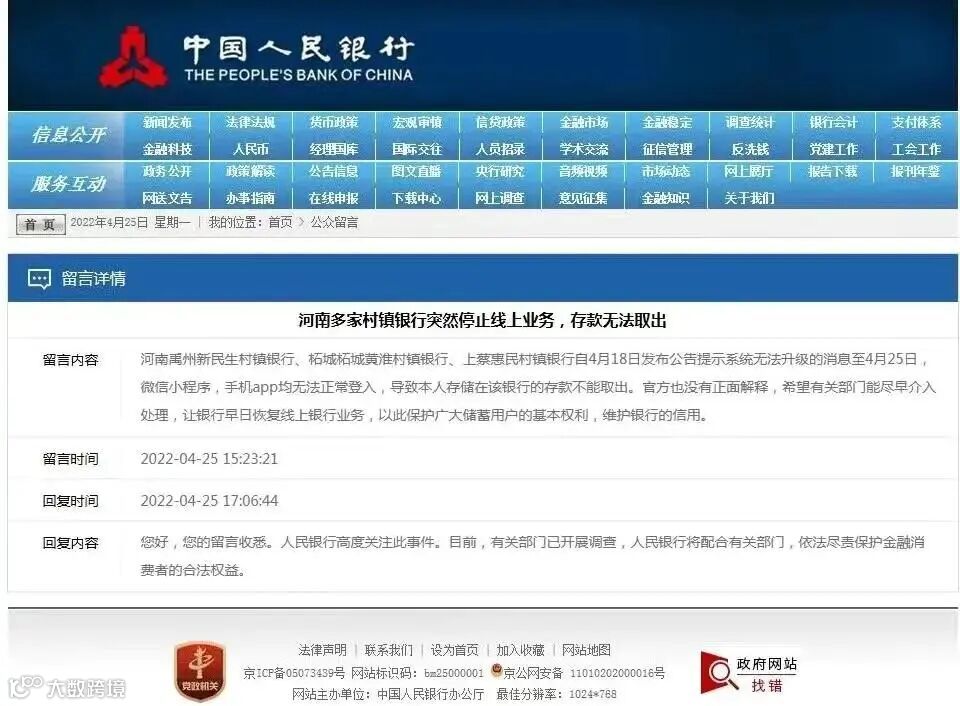The image size is (960, 706).
Task: Open the 金融知识 menu item
Action: click(666, 198)
